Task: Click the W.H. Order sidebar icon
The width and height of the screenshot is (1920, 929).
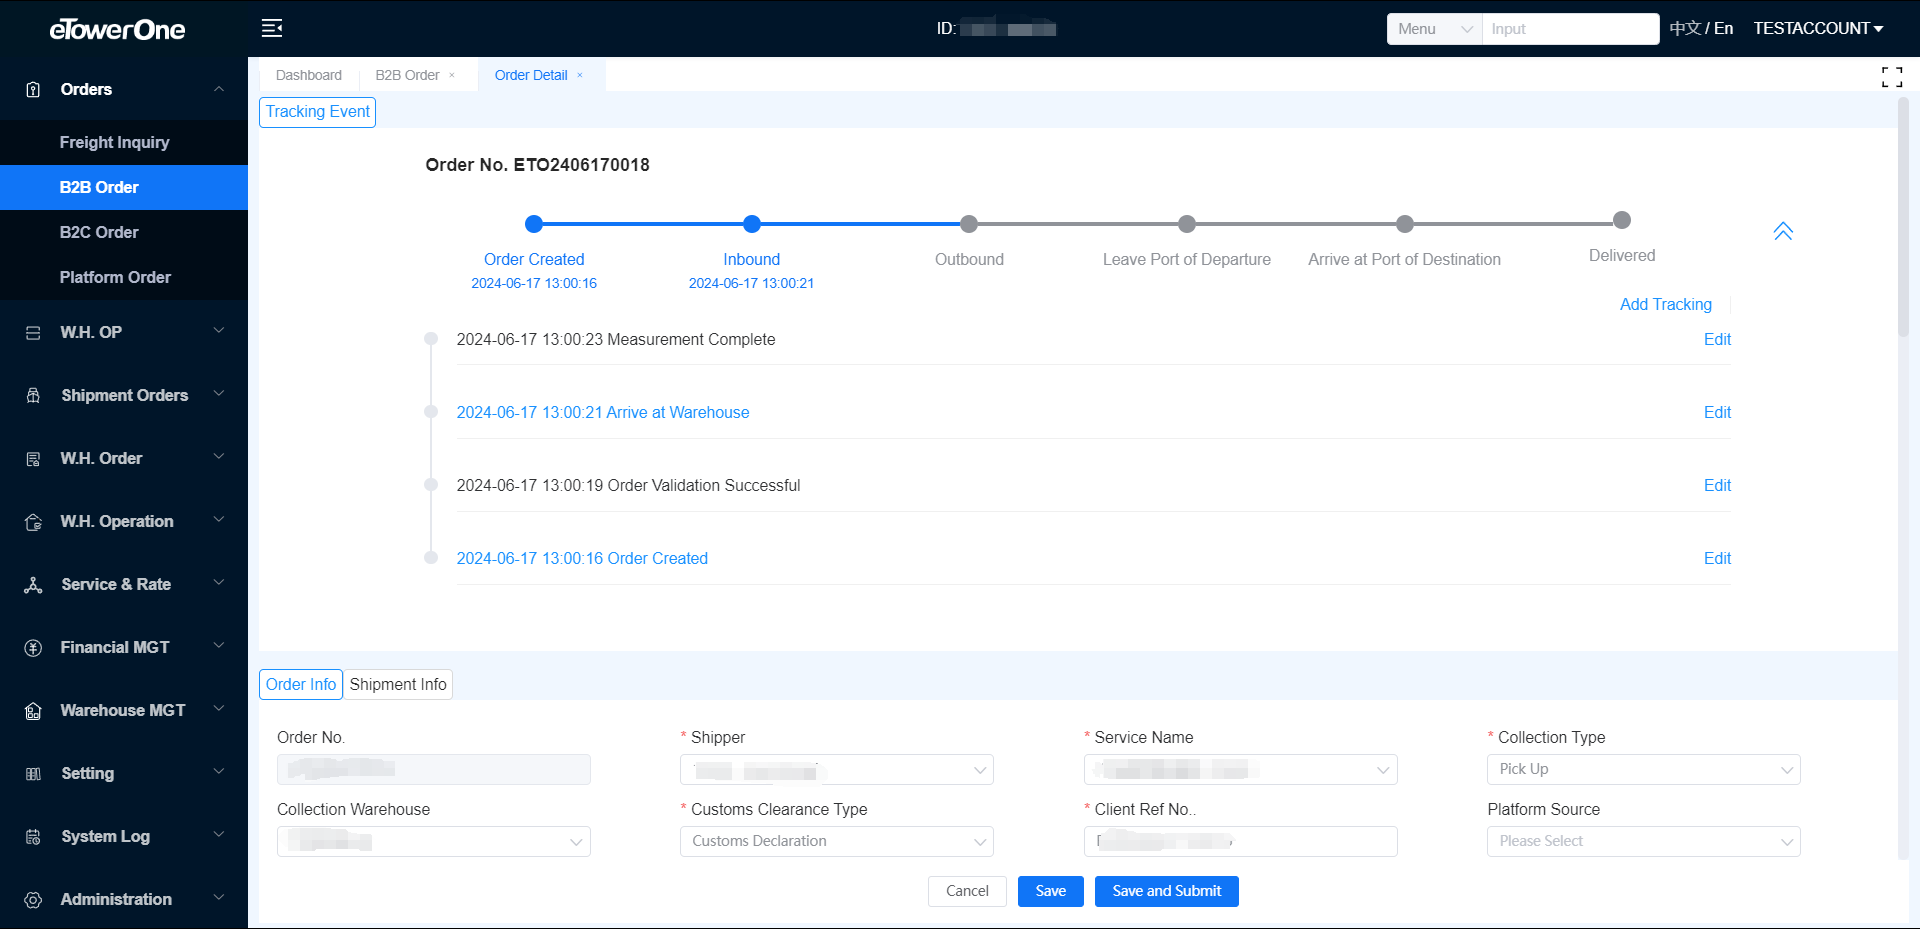Action: click(x=33, y=458)
